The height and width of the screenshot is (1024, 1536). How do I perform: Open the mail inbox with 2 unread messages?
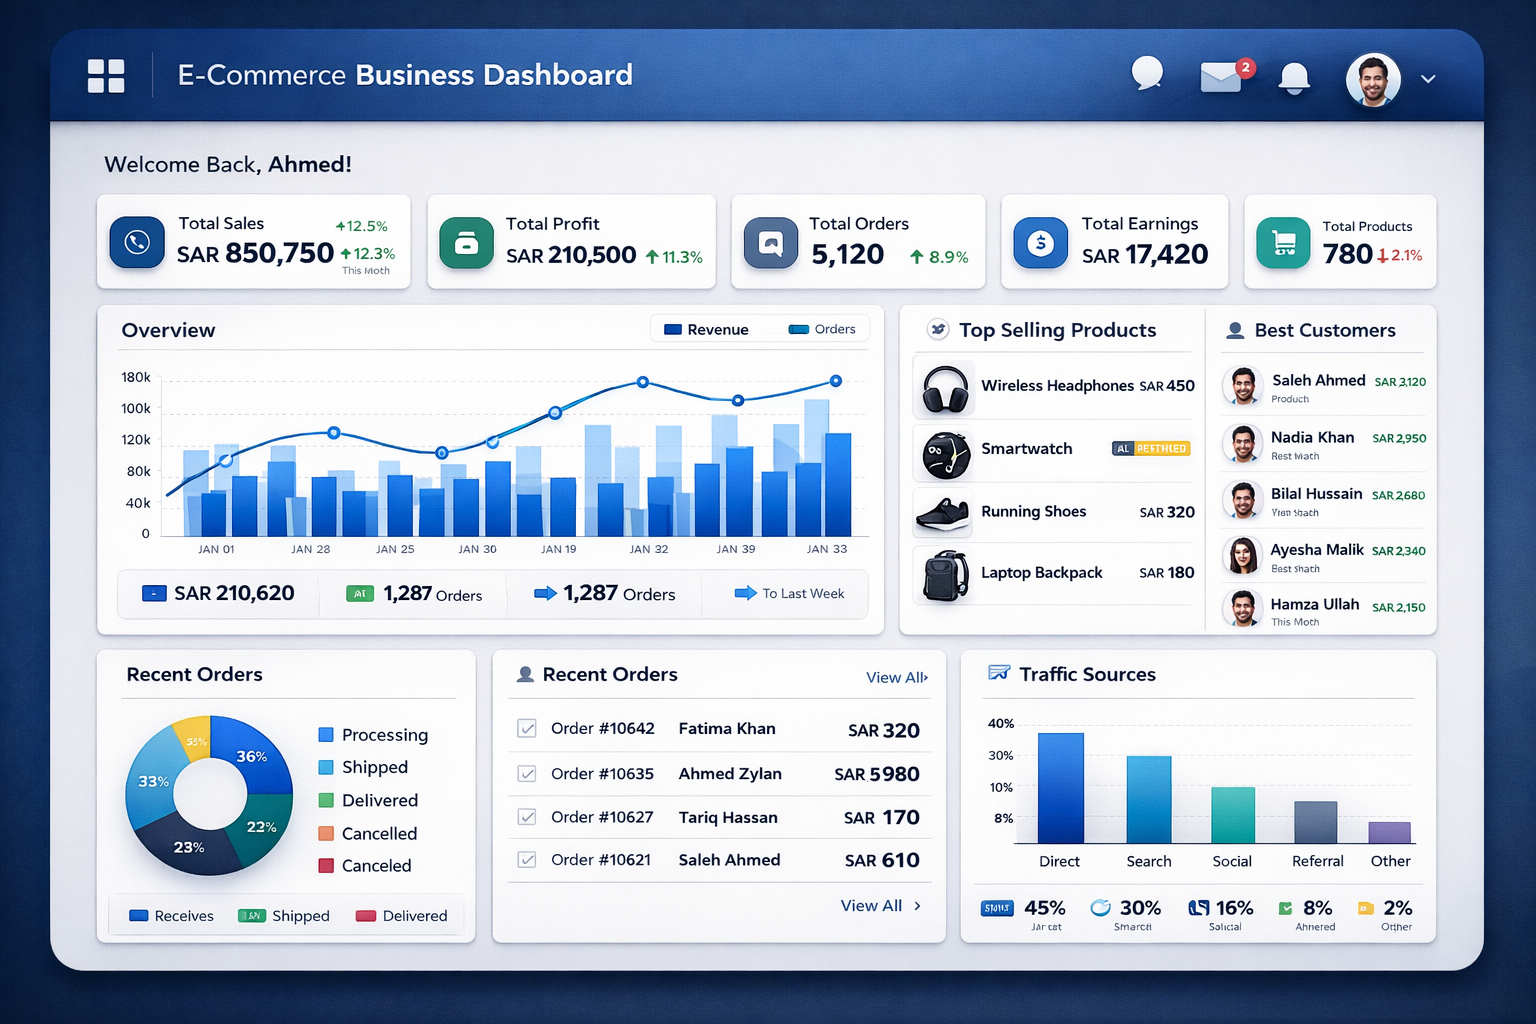click(x=1221, y=75)
